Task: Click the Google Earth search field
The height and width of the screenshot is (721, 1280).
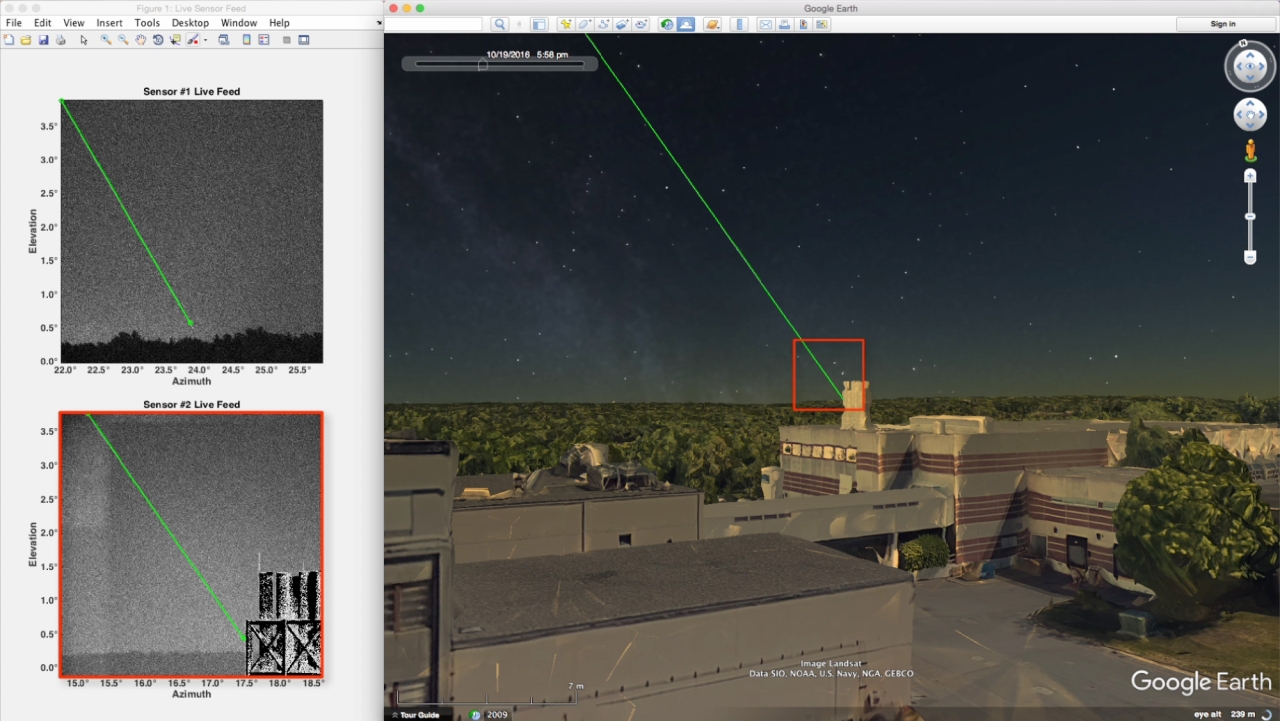Action: tap(433, 24)
